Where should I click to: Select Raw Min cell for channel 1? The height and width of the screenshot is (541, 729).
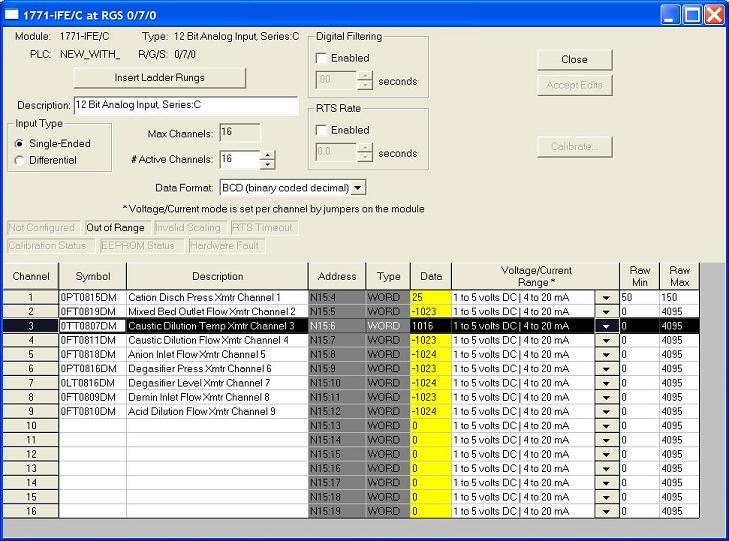639,297
